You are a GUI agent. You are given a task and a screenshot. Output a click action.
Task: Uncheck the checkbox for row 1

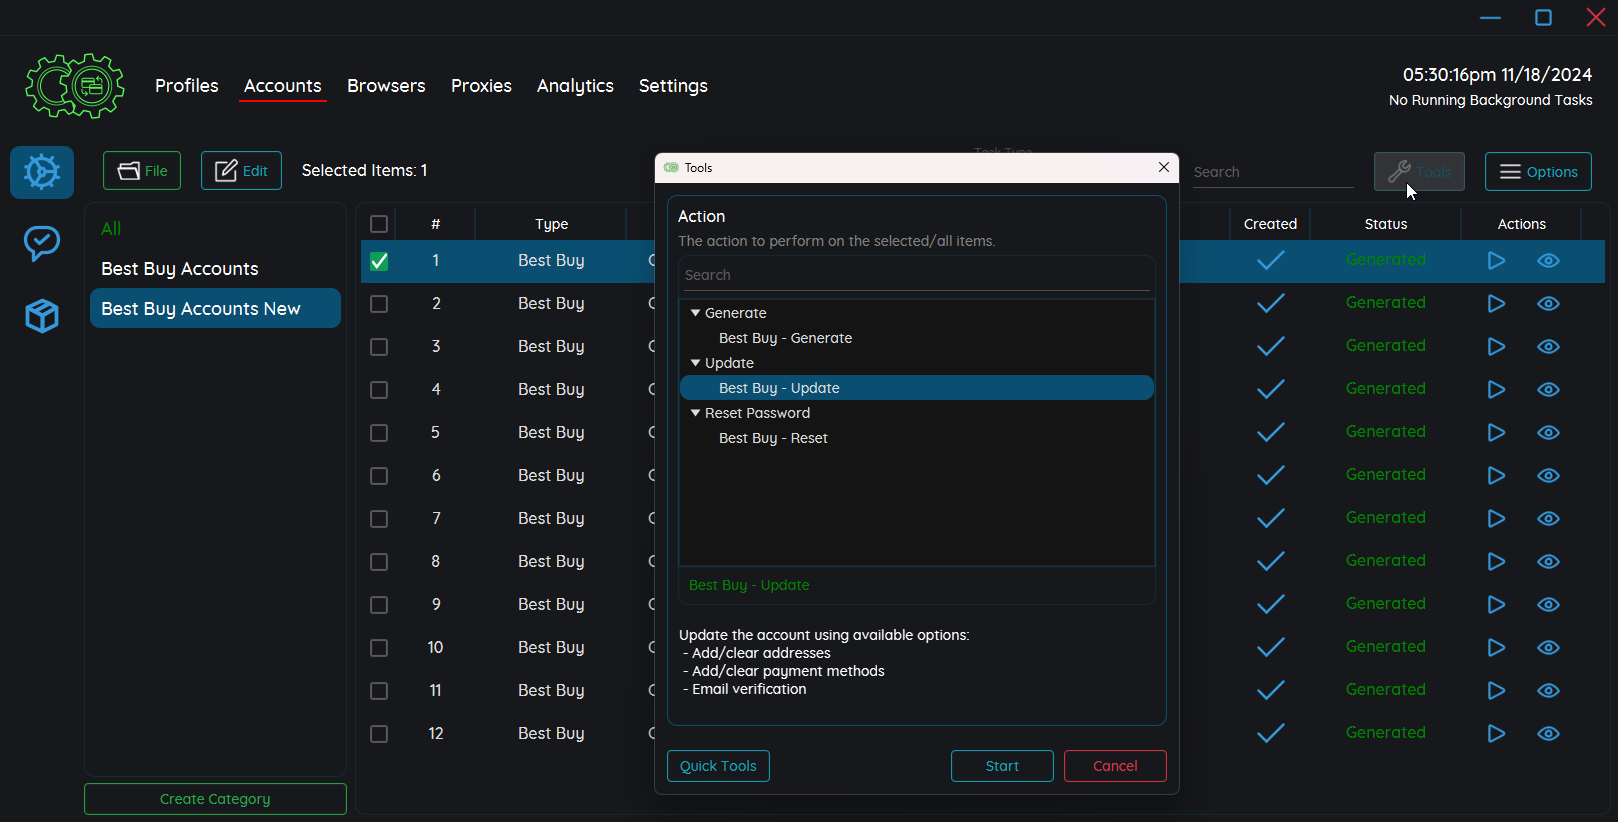click(379, 261)
